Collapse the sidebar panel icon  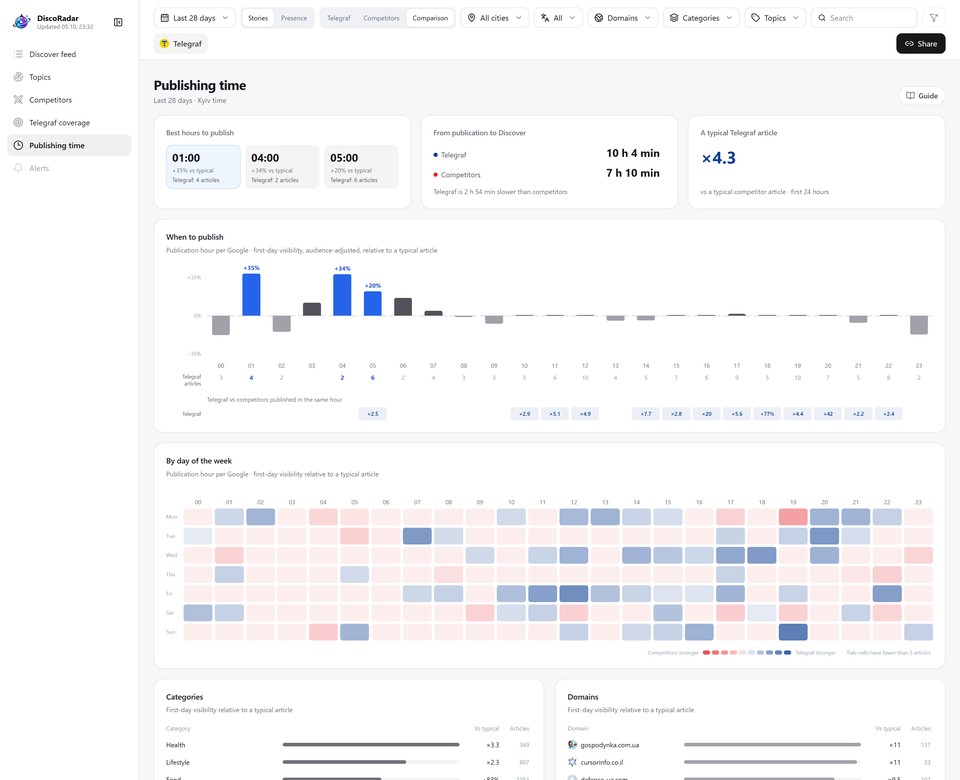(x=118, y=22)
